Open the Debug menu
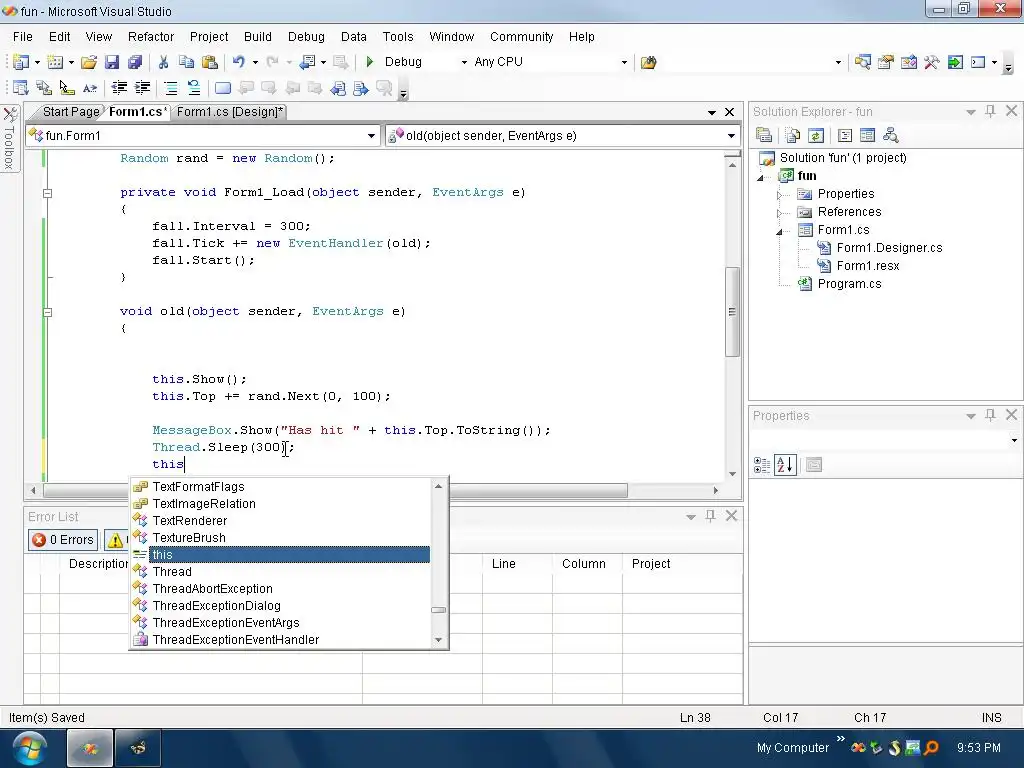 point(306,37)
